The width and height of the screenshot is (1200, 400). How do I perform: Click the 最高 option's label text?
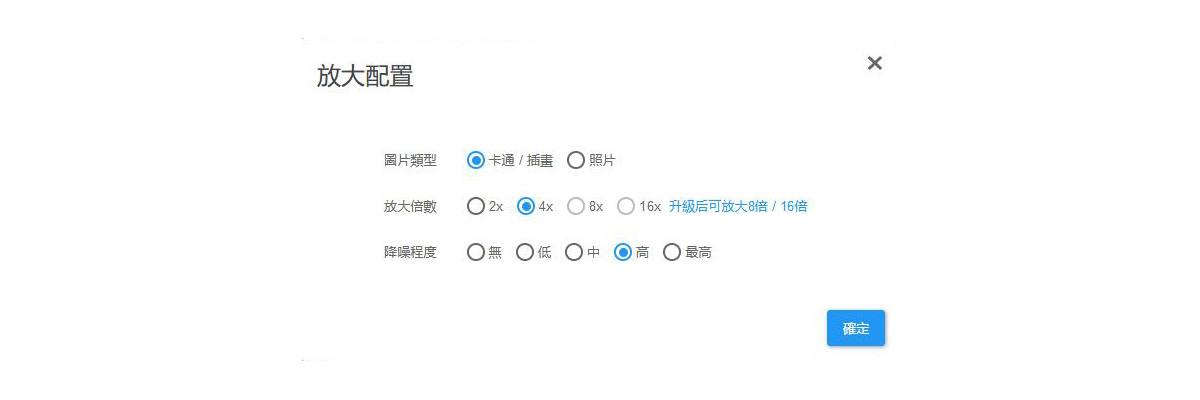698,253
